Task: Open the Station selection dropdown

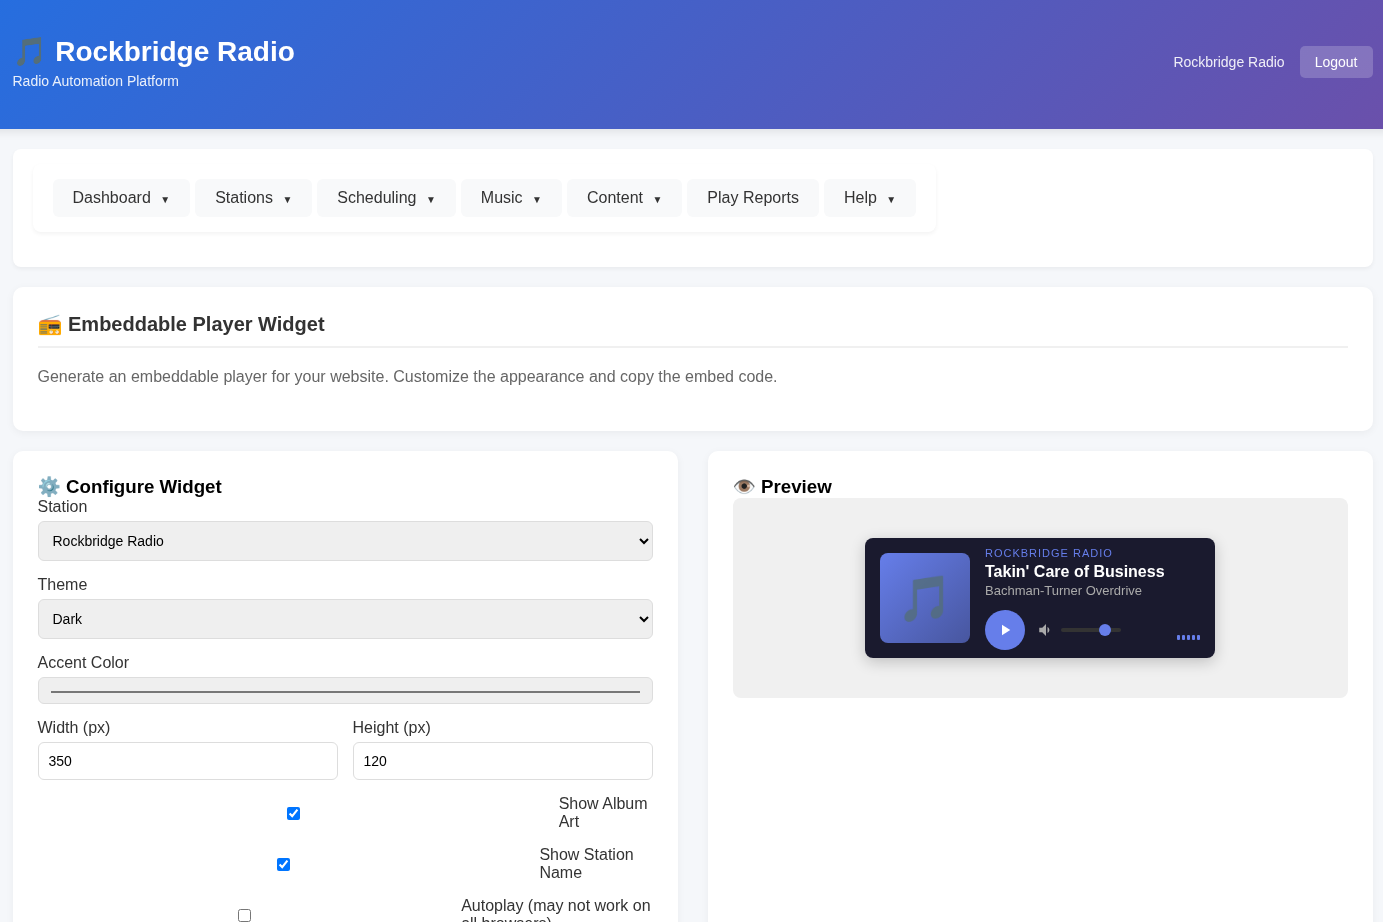Action: pos(345,541)
